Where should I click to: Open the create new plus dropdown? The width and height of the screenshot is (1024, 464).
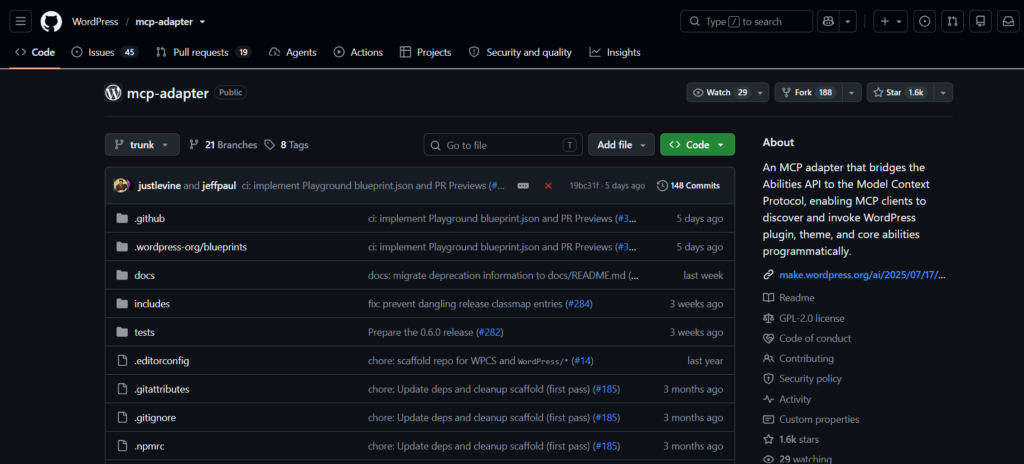[x=890, y=22]
